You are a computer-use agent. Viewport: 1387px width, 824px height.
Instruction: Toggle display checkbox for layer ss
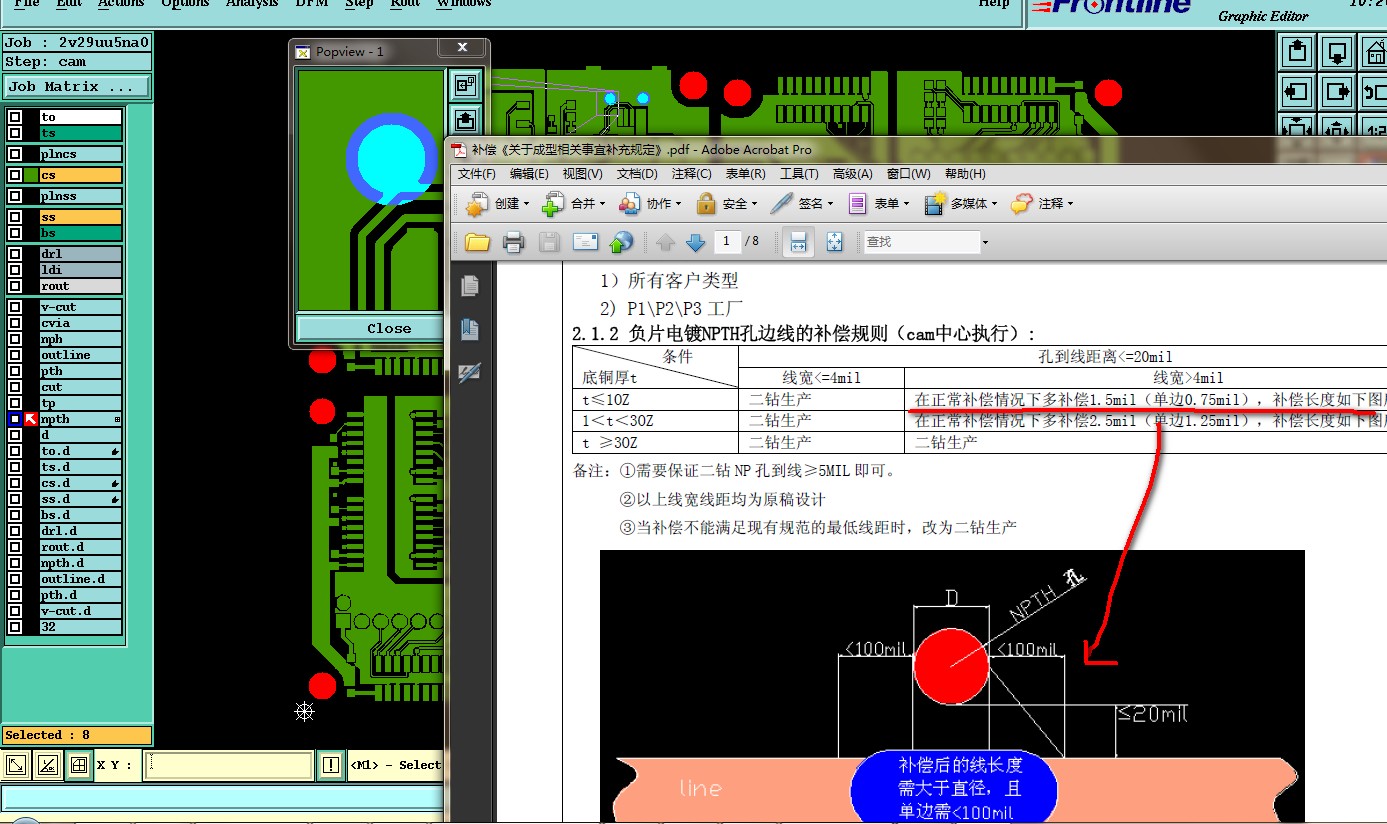click(x=15, y=217)
